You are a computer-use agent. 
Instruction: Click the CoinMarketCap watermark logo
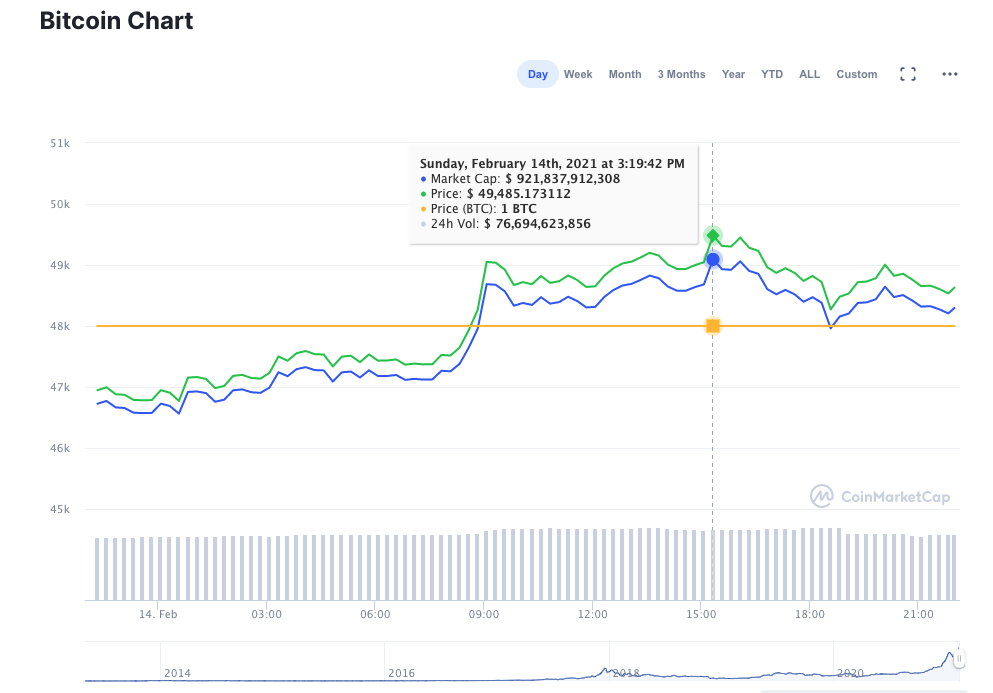[880, 496]
